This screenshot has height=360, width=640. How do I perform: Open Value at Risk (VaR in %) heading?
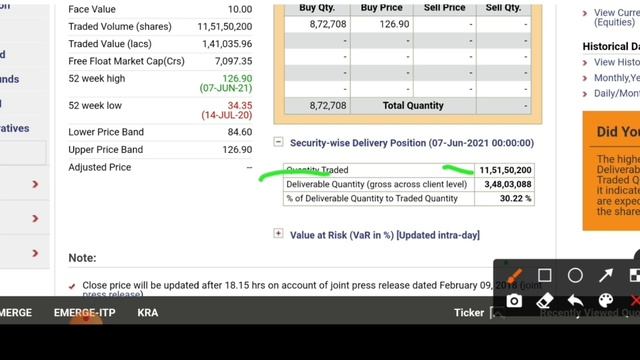pos(384,235)
